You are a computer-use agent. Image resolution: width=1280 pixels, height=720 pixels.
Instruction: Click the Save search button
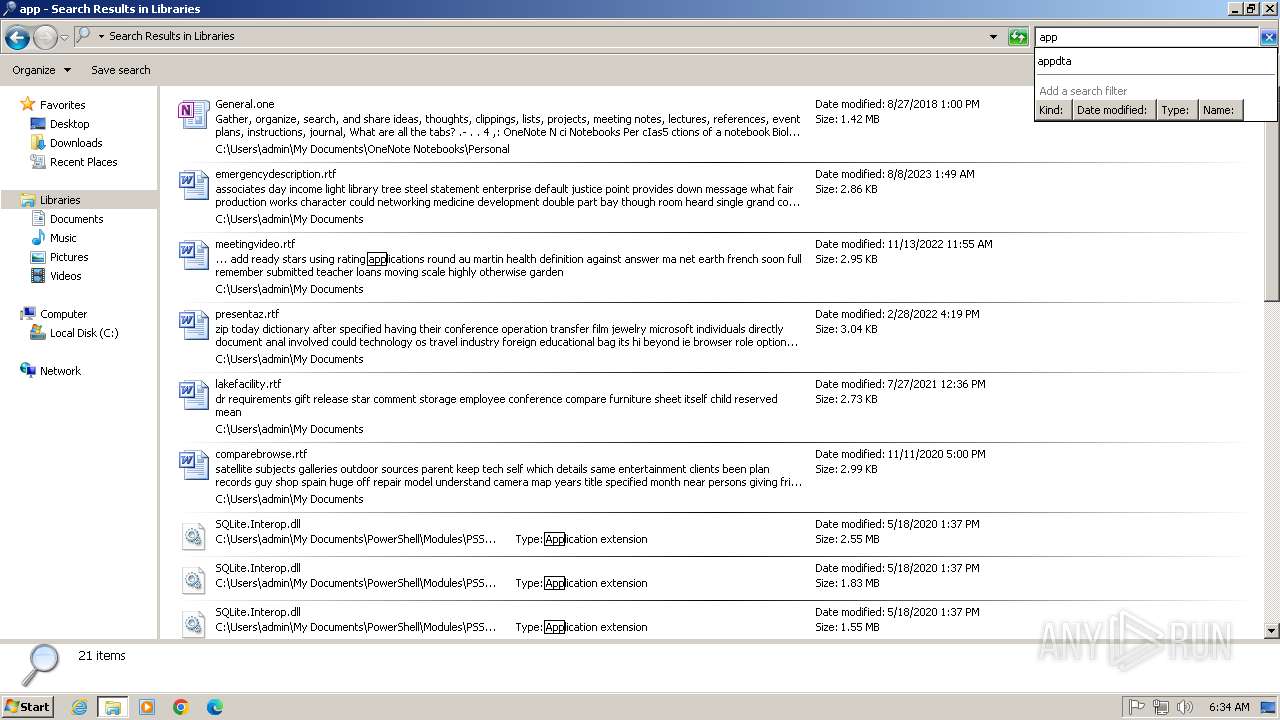[x=121, y=70]
